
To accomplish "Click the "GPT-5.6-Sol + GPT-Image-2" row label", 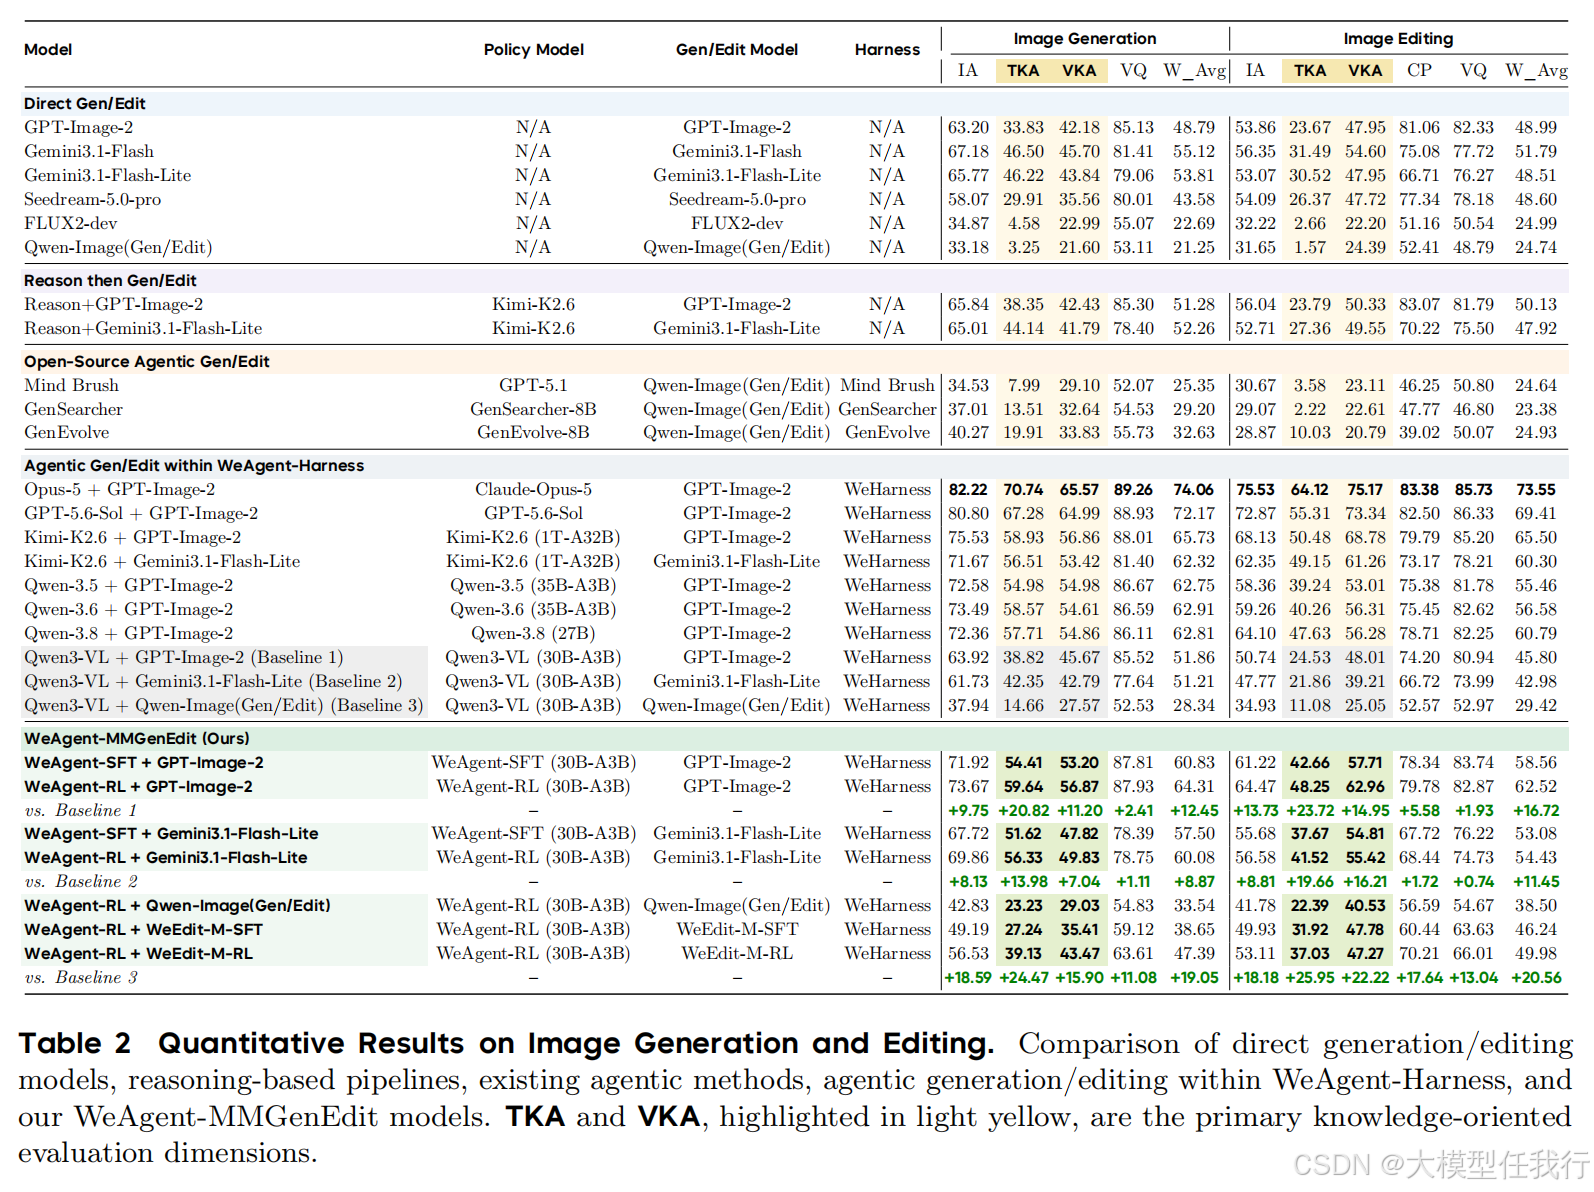I will 141,514.
